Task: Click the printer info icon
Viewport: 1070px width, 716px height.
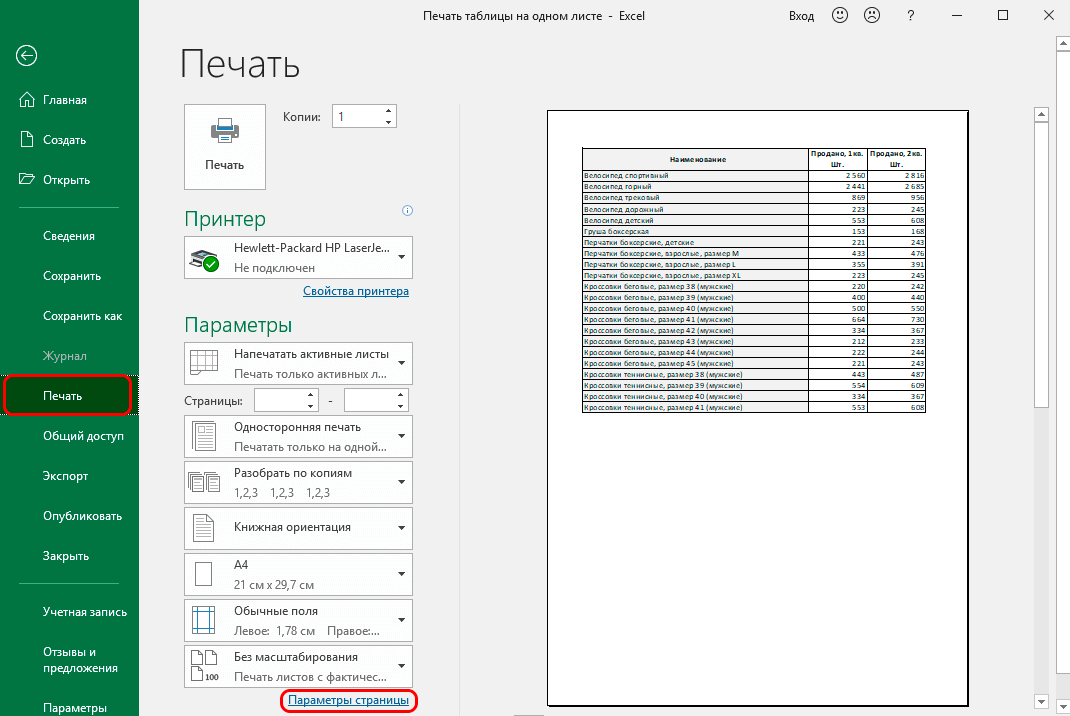Action: point(407,210)
